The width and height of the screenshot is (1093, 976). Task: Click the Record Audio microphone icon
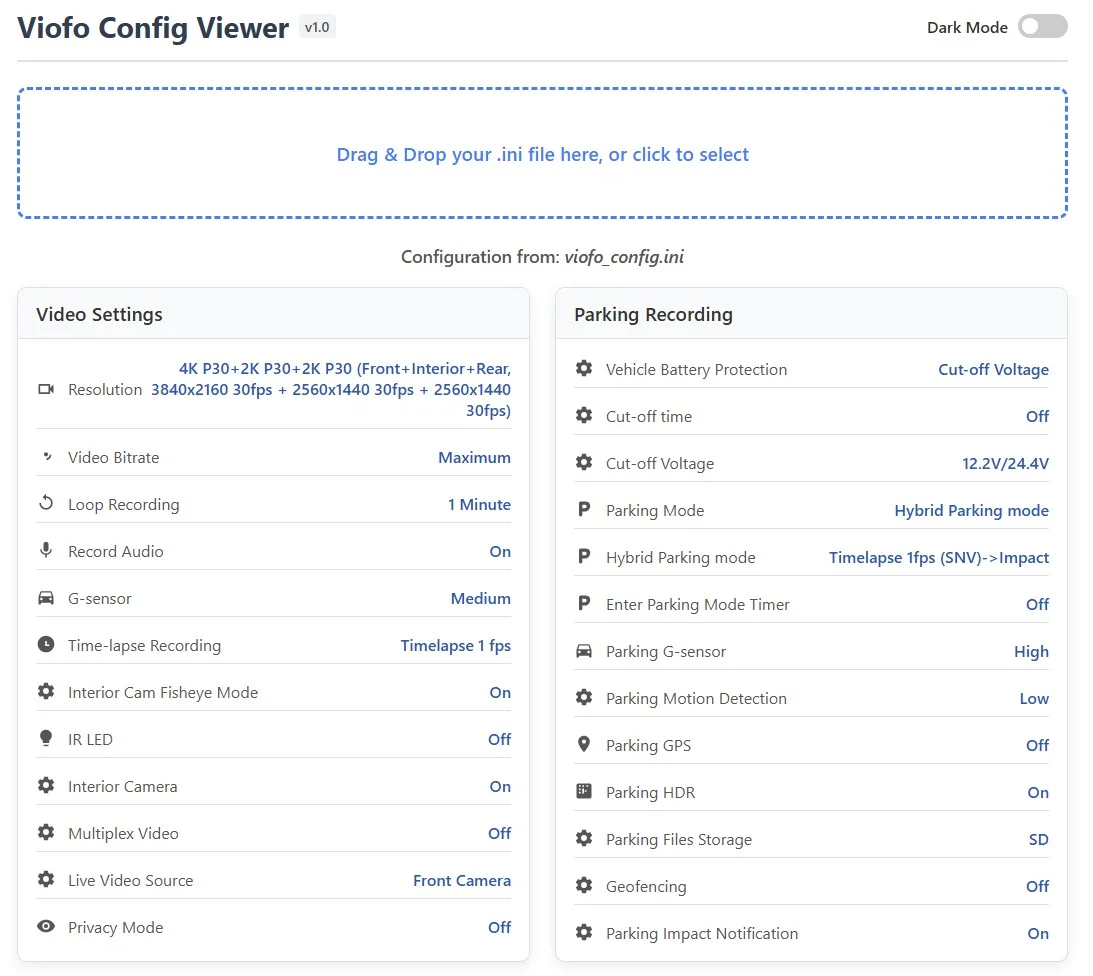click(46, 550)
